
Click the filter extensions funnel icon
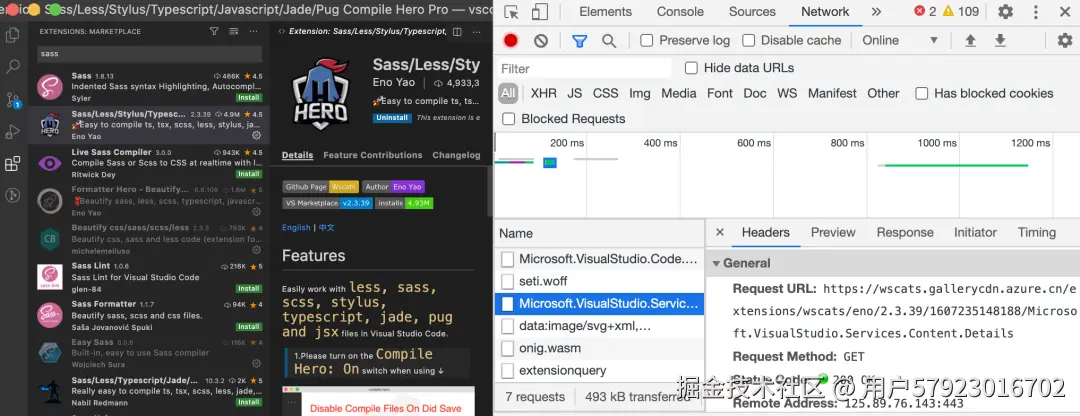[214, 32]
